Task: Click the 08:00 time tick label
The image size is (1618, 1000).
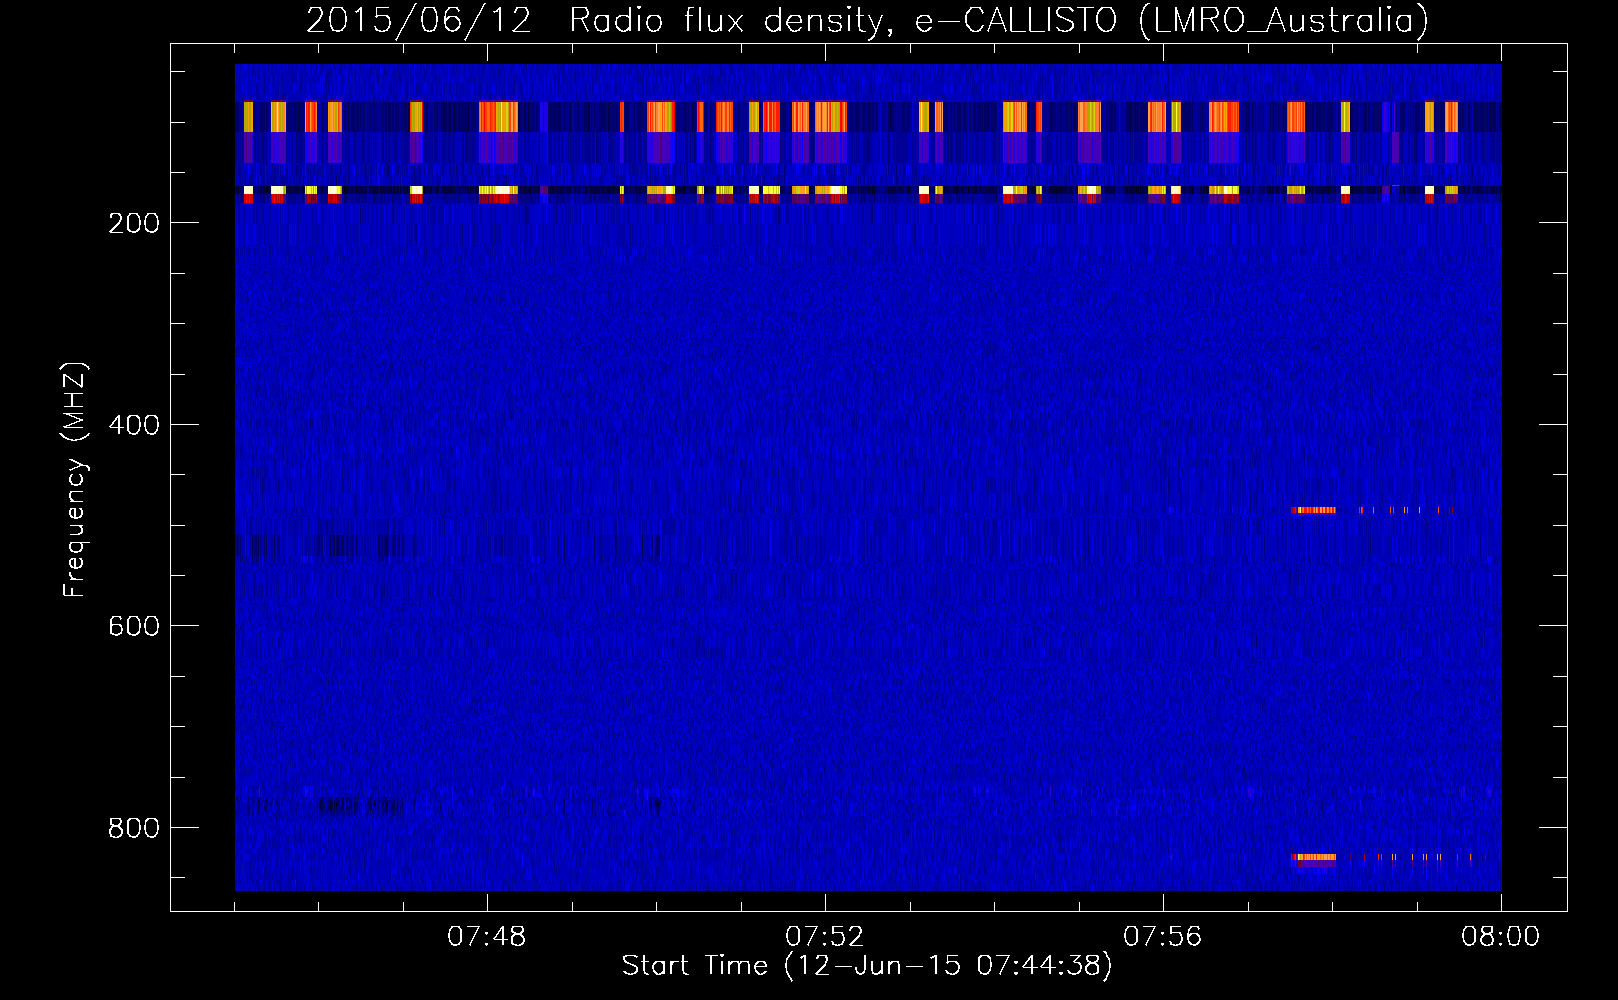Action: [x=1500, y=937]
